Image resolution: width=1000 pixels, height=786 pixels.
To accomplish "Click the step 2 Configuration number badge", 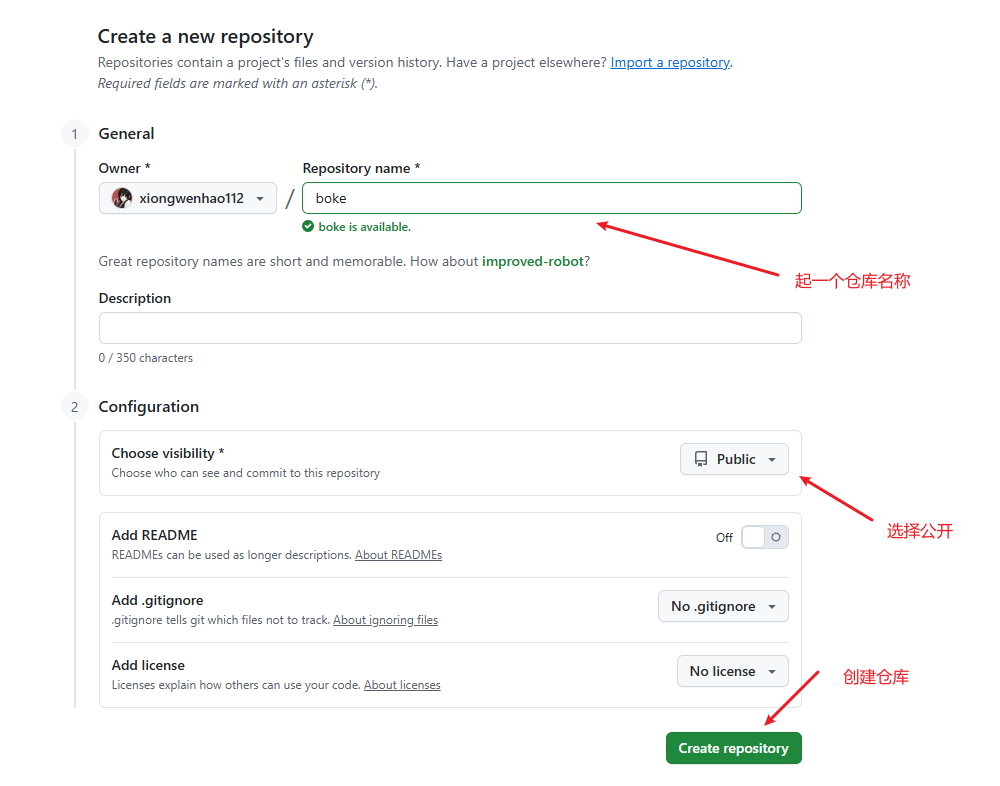I will pos(75,407).
